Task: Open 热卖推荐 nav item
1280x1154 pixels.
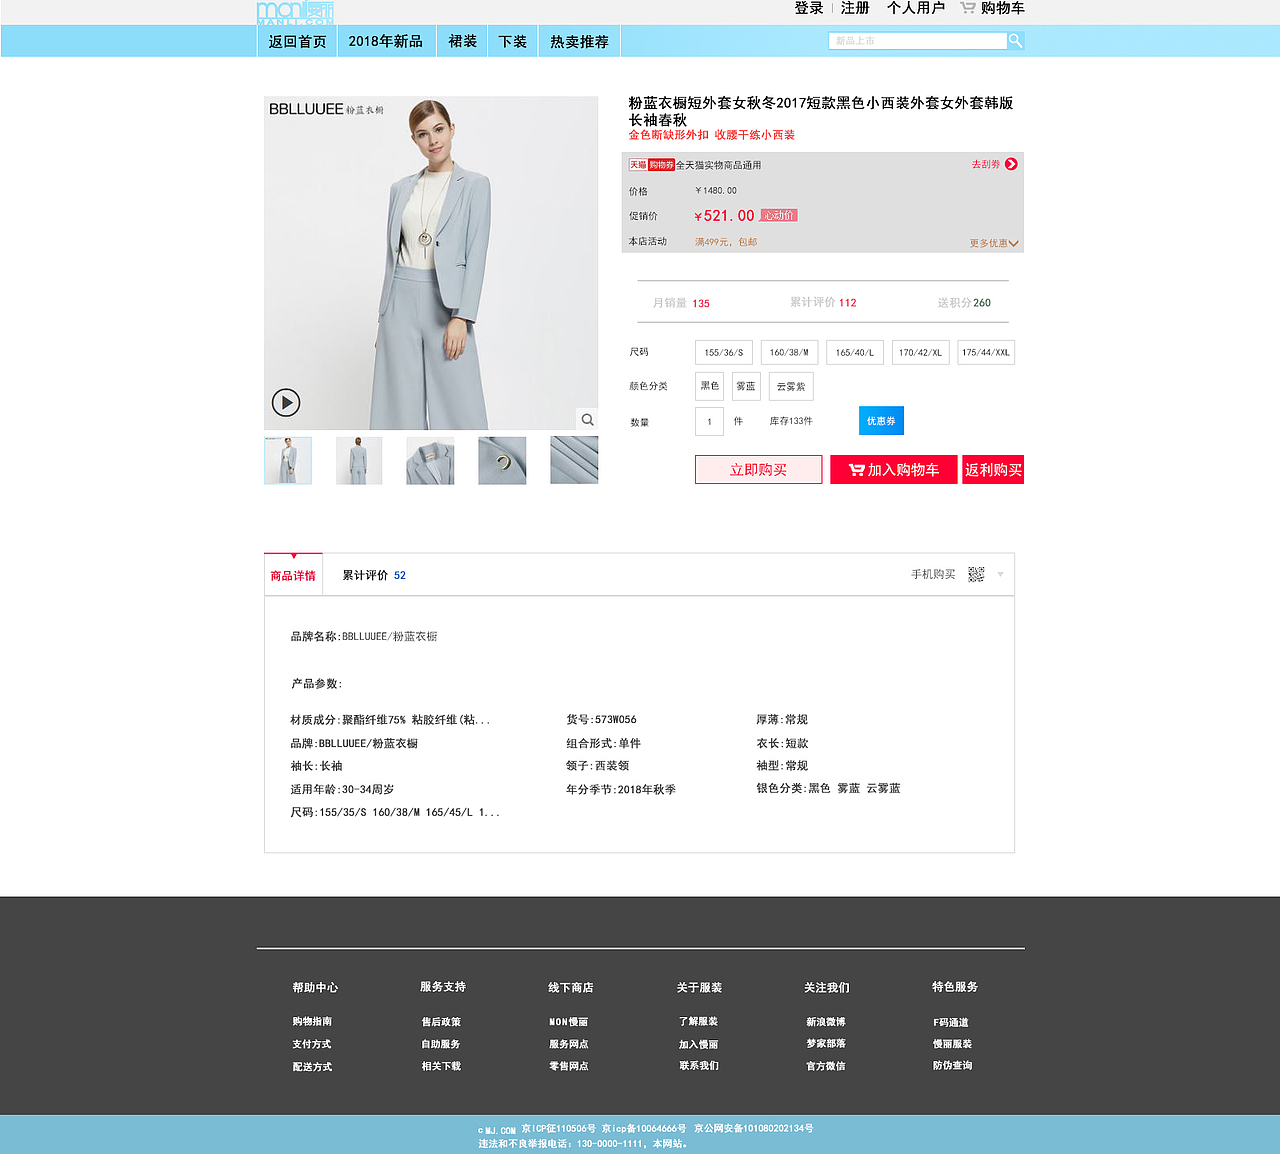Action: click(580, 41)
